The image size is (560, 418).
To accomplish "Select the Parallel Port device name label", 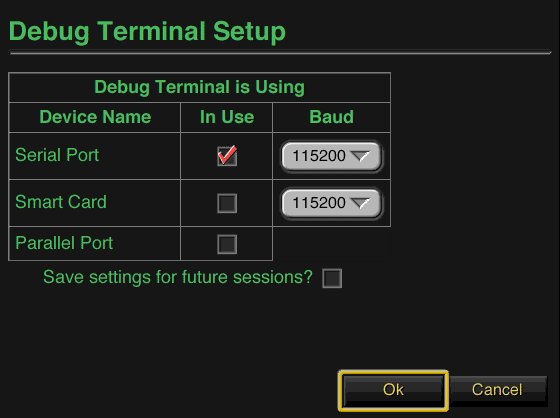I will (x=64, y=243).
